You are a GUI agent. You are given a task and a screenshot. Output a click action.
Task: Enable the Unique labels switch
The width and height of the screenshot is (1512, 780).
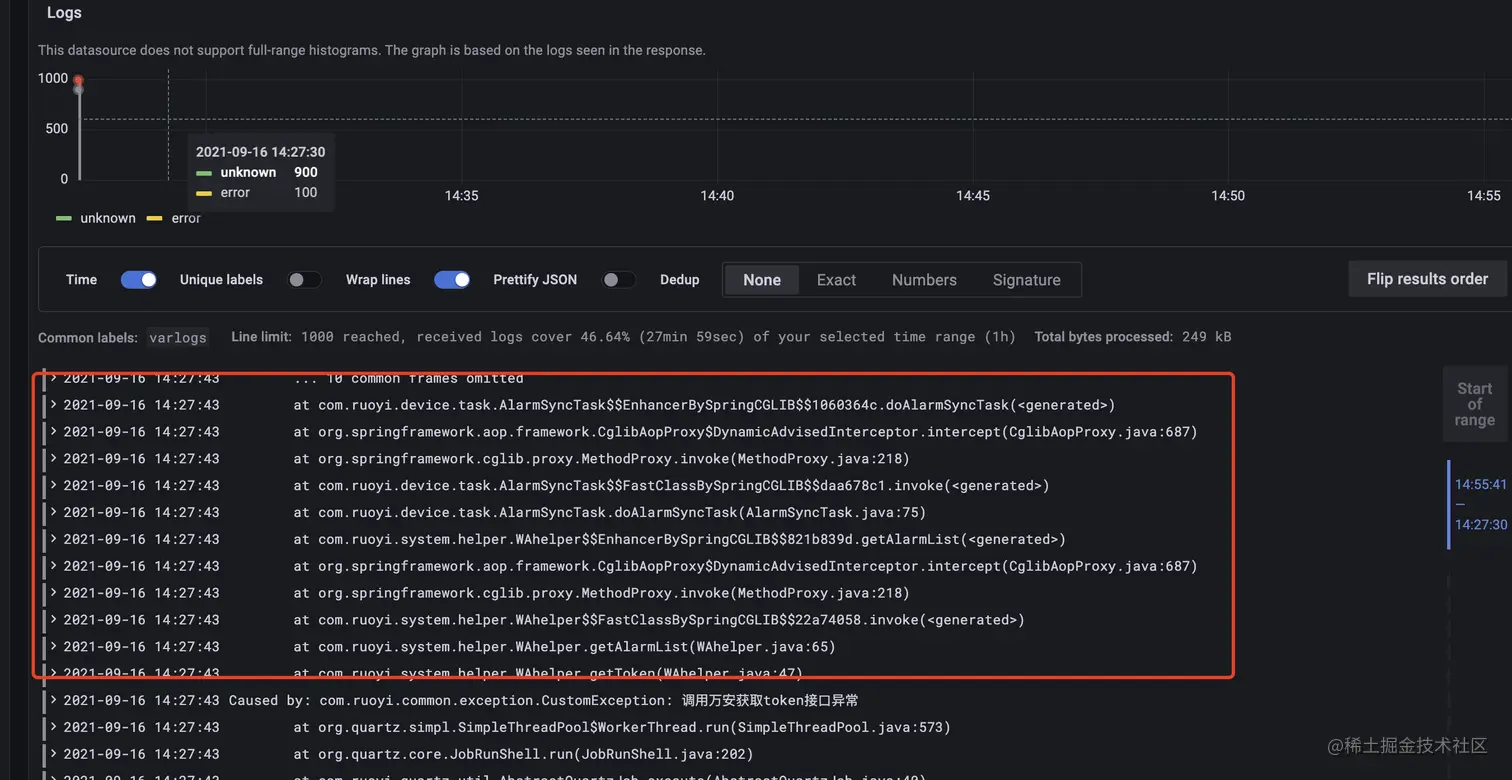305,280
